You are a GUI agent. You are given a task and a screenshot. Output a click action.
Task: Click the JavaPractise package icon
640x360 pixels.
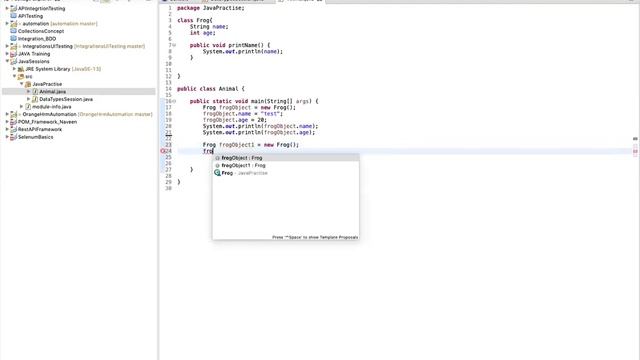tap(28, 84)
